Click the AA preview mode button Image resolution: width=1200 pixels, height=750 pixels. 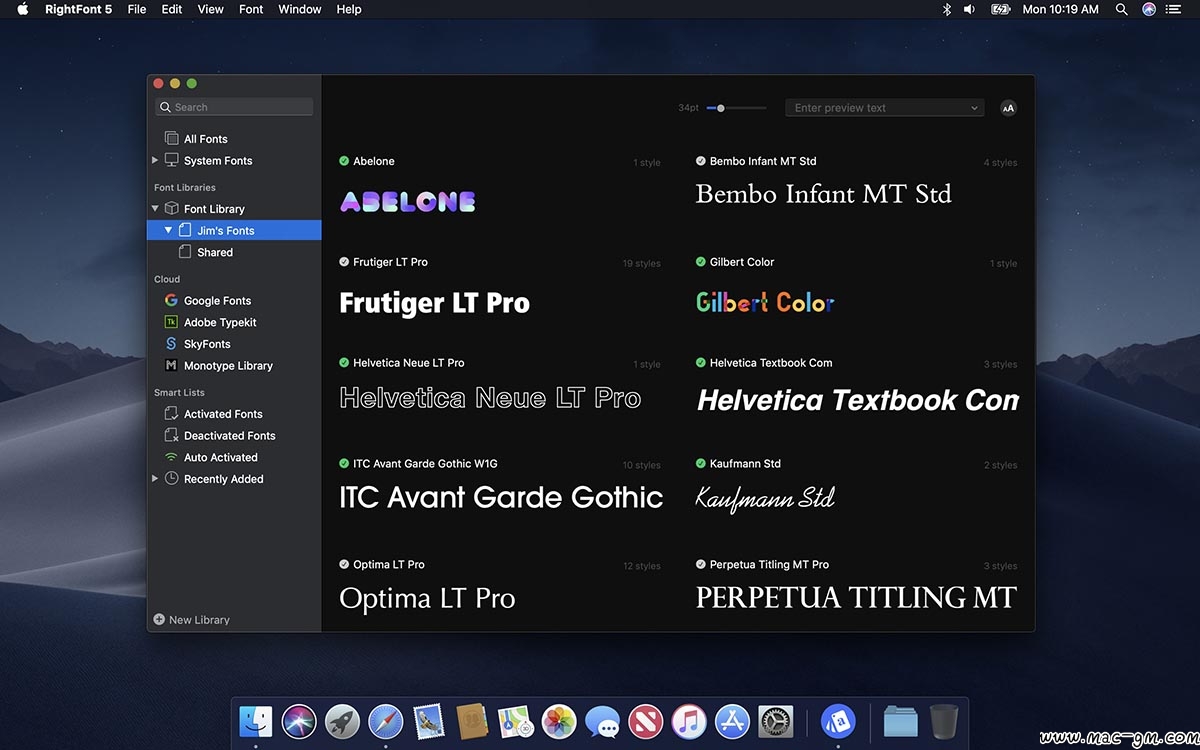click(1008, 108)
